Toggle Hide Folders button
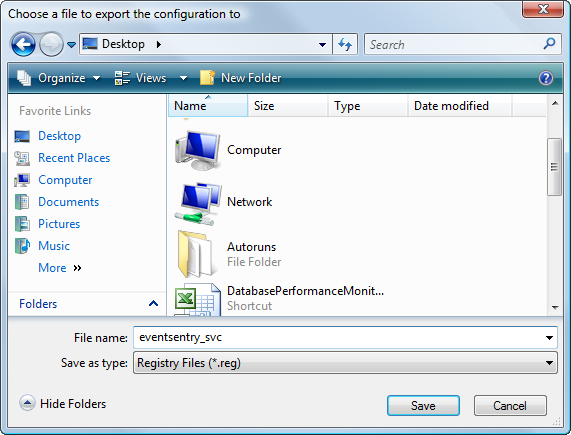 [63, 403]
